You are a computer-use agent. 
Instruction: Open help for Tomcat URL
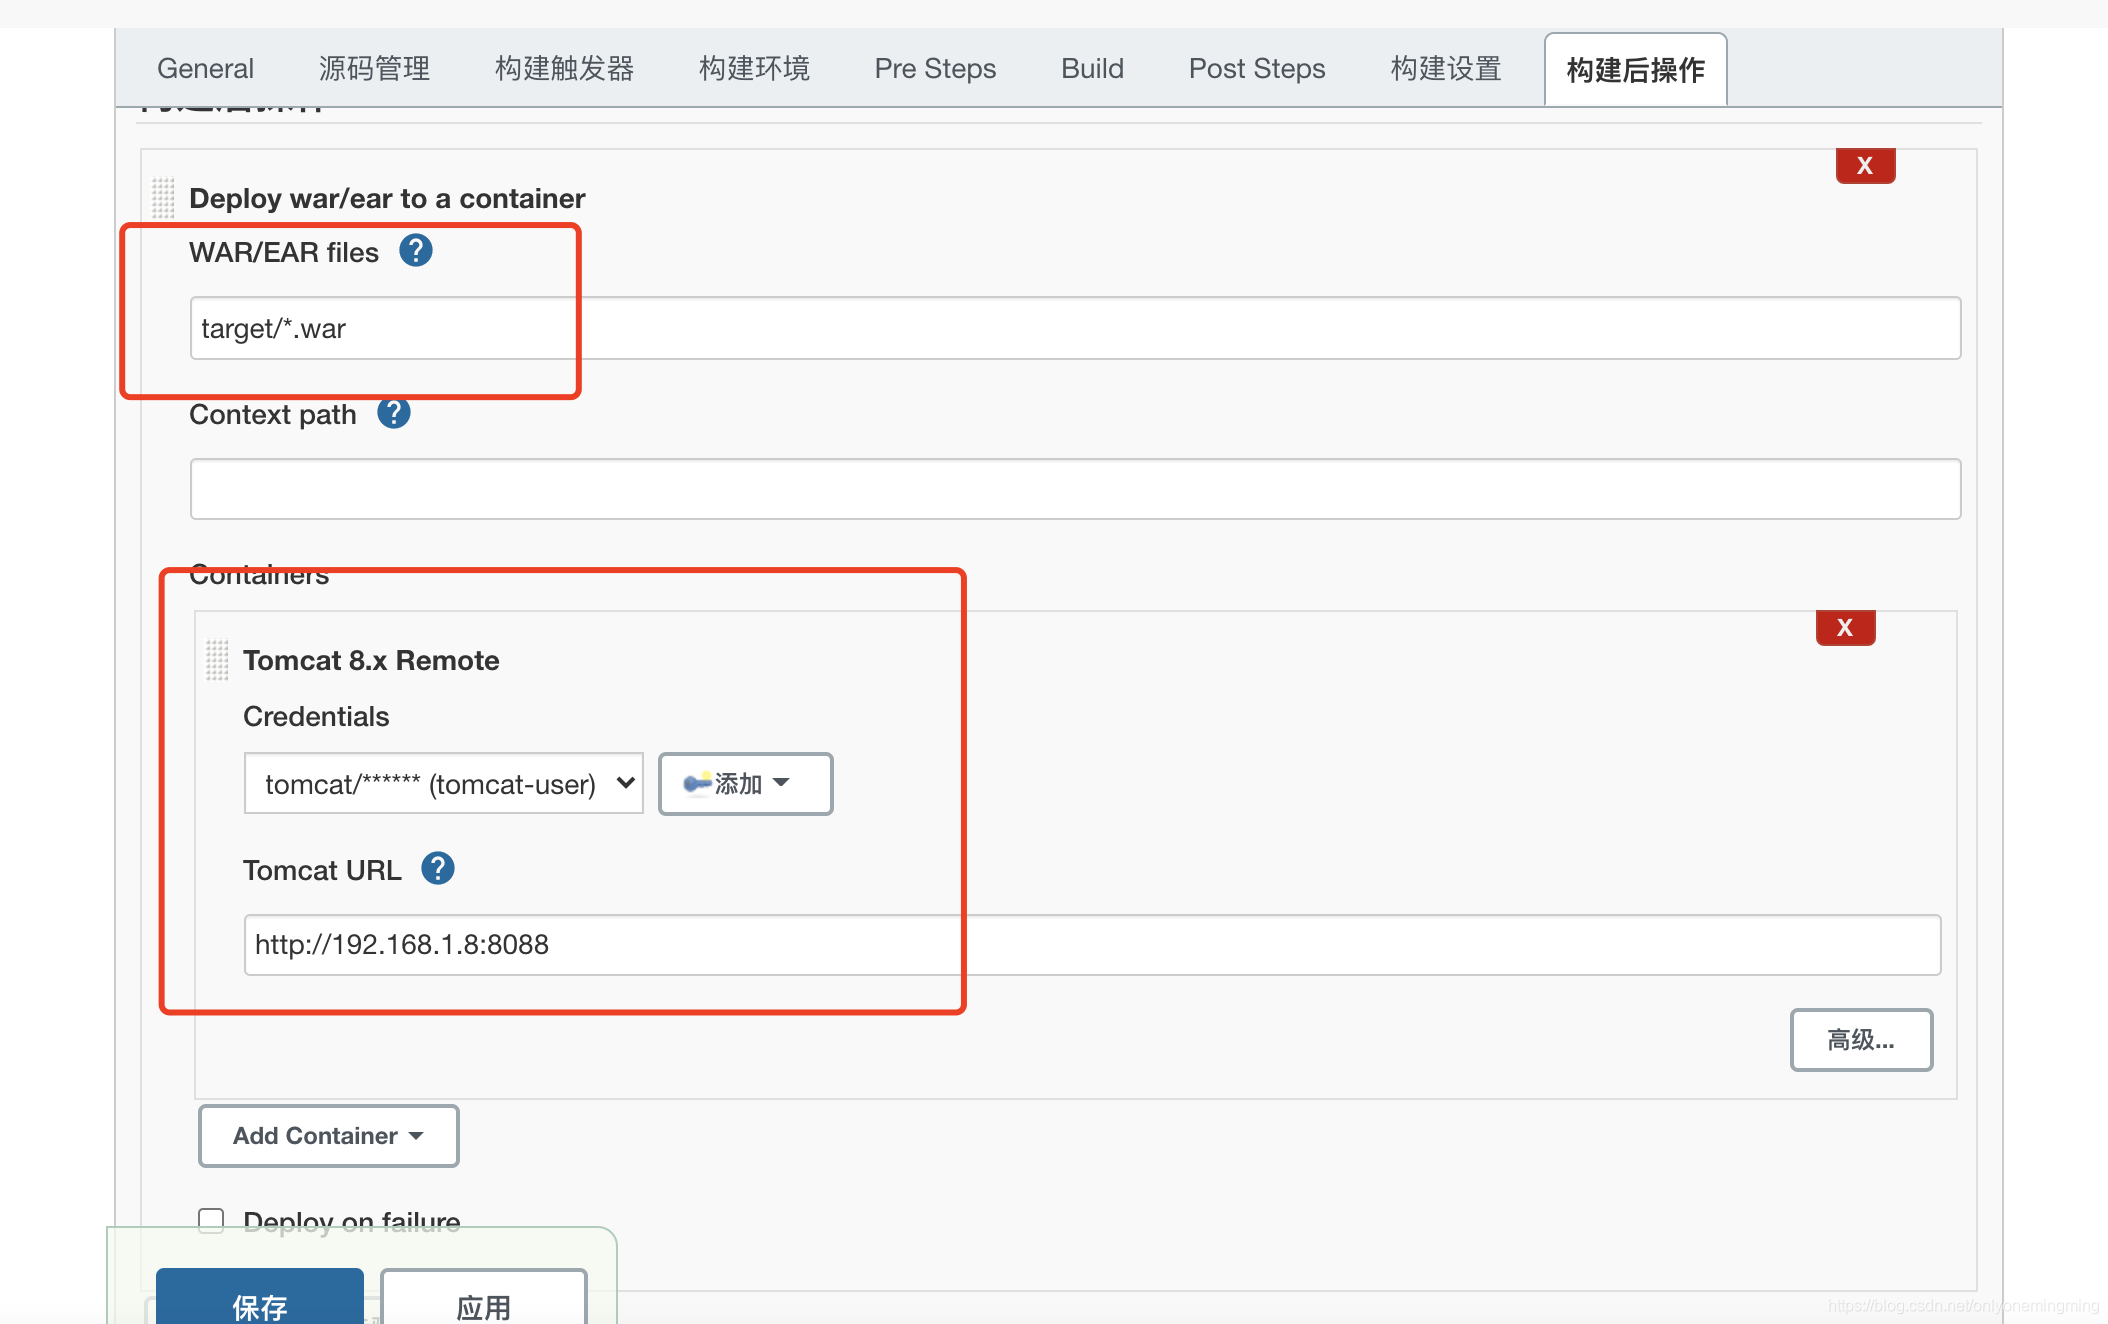(438, 868)
